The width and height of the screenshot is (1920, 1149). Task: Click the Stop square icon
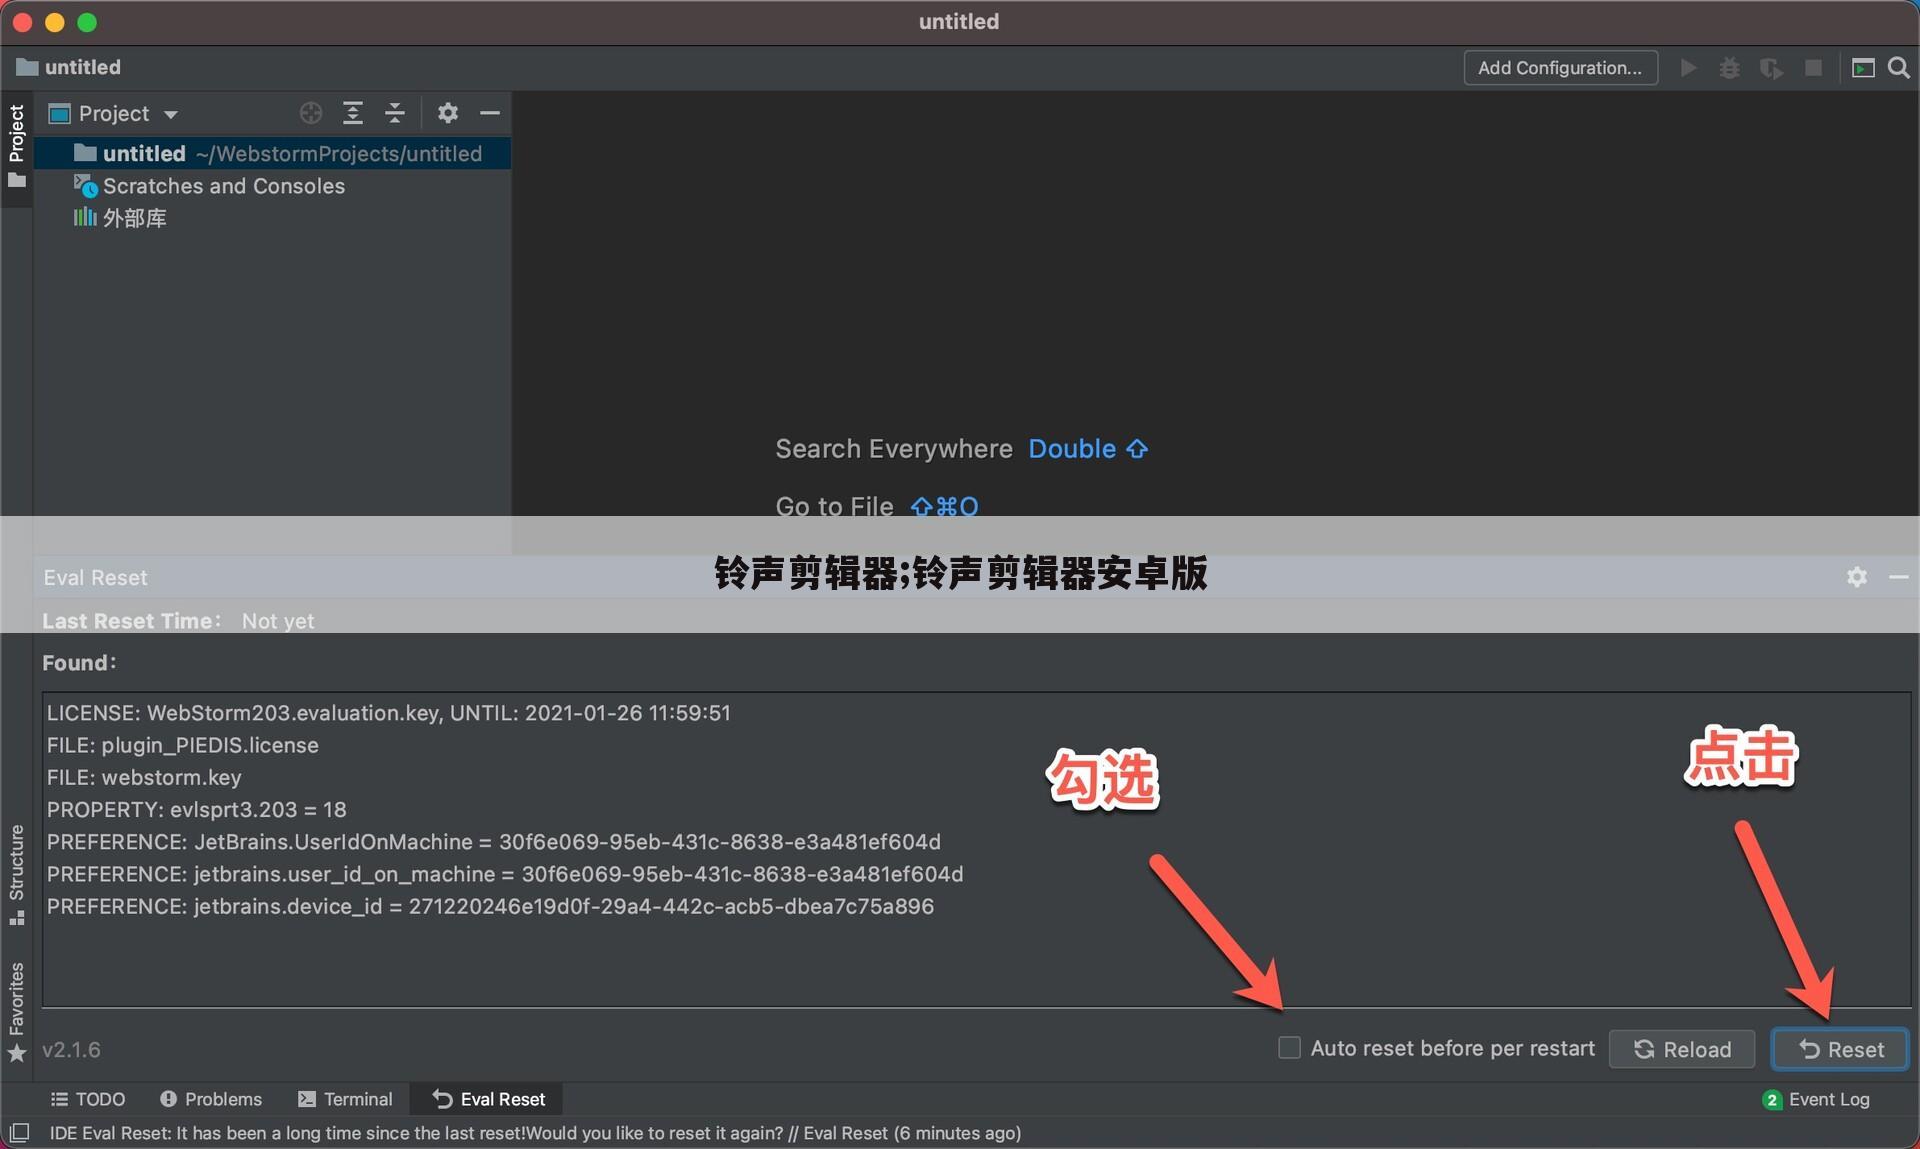1813,68
